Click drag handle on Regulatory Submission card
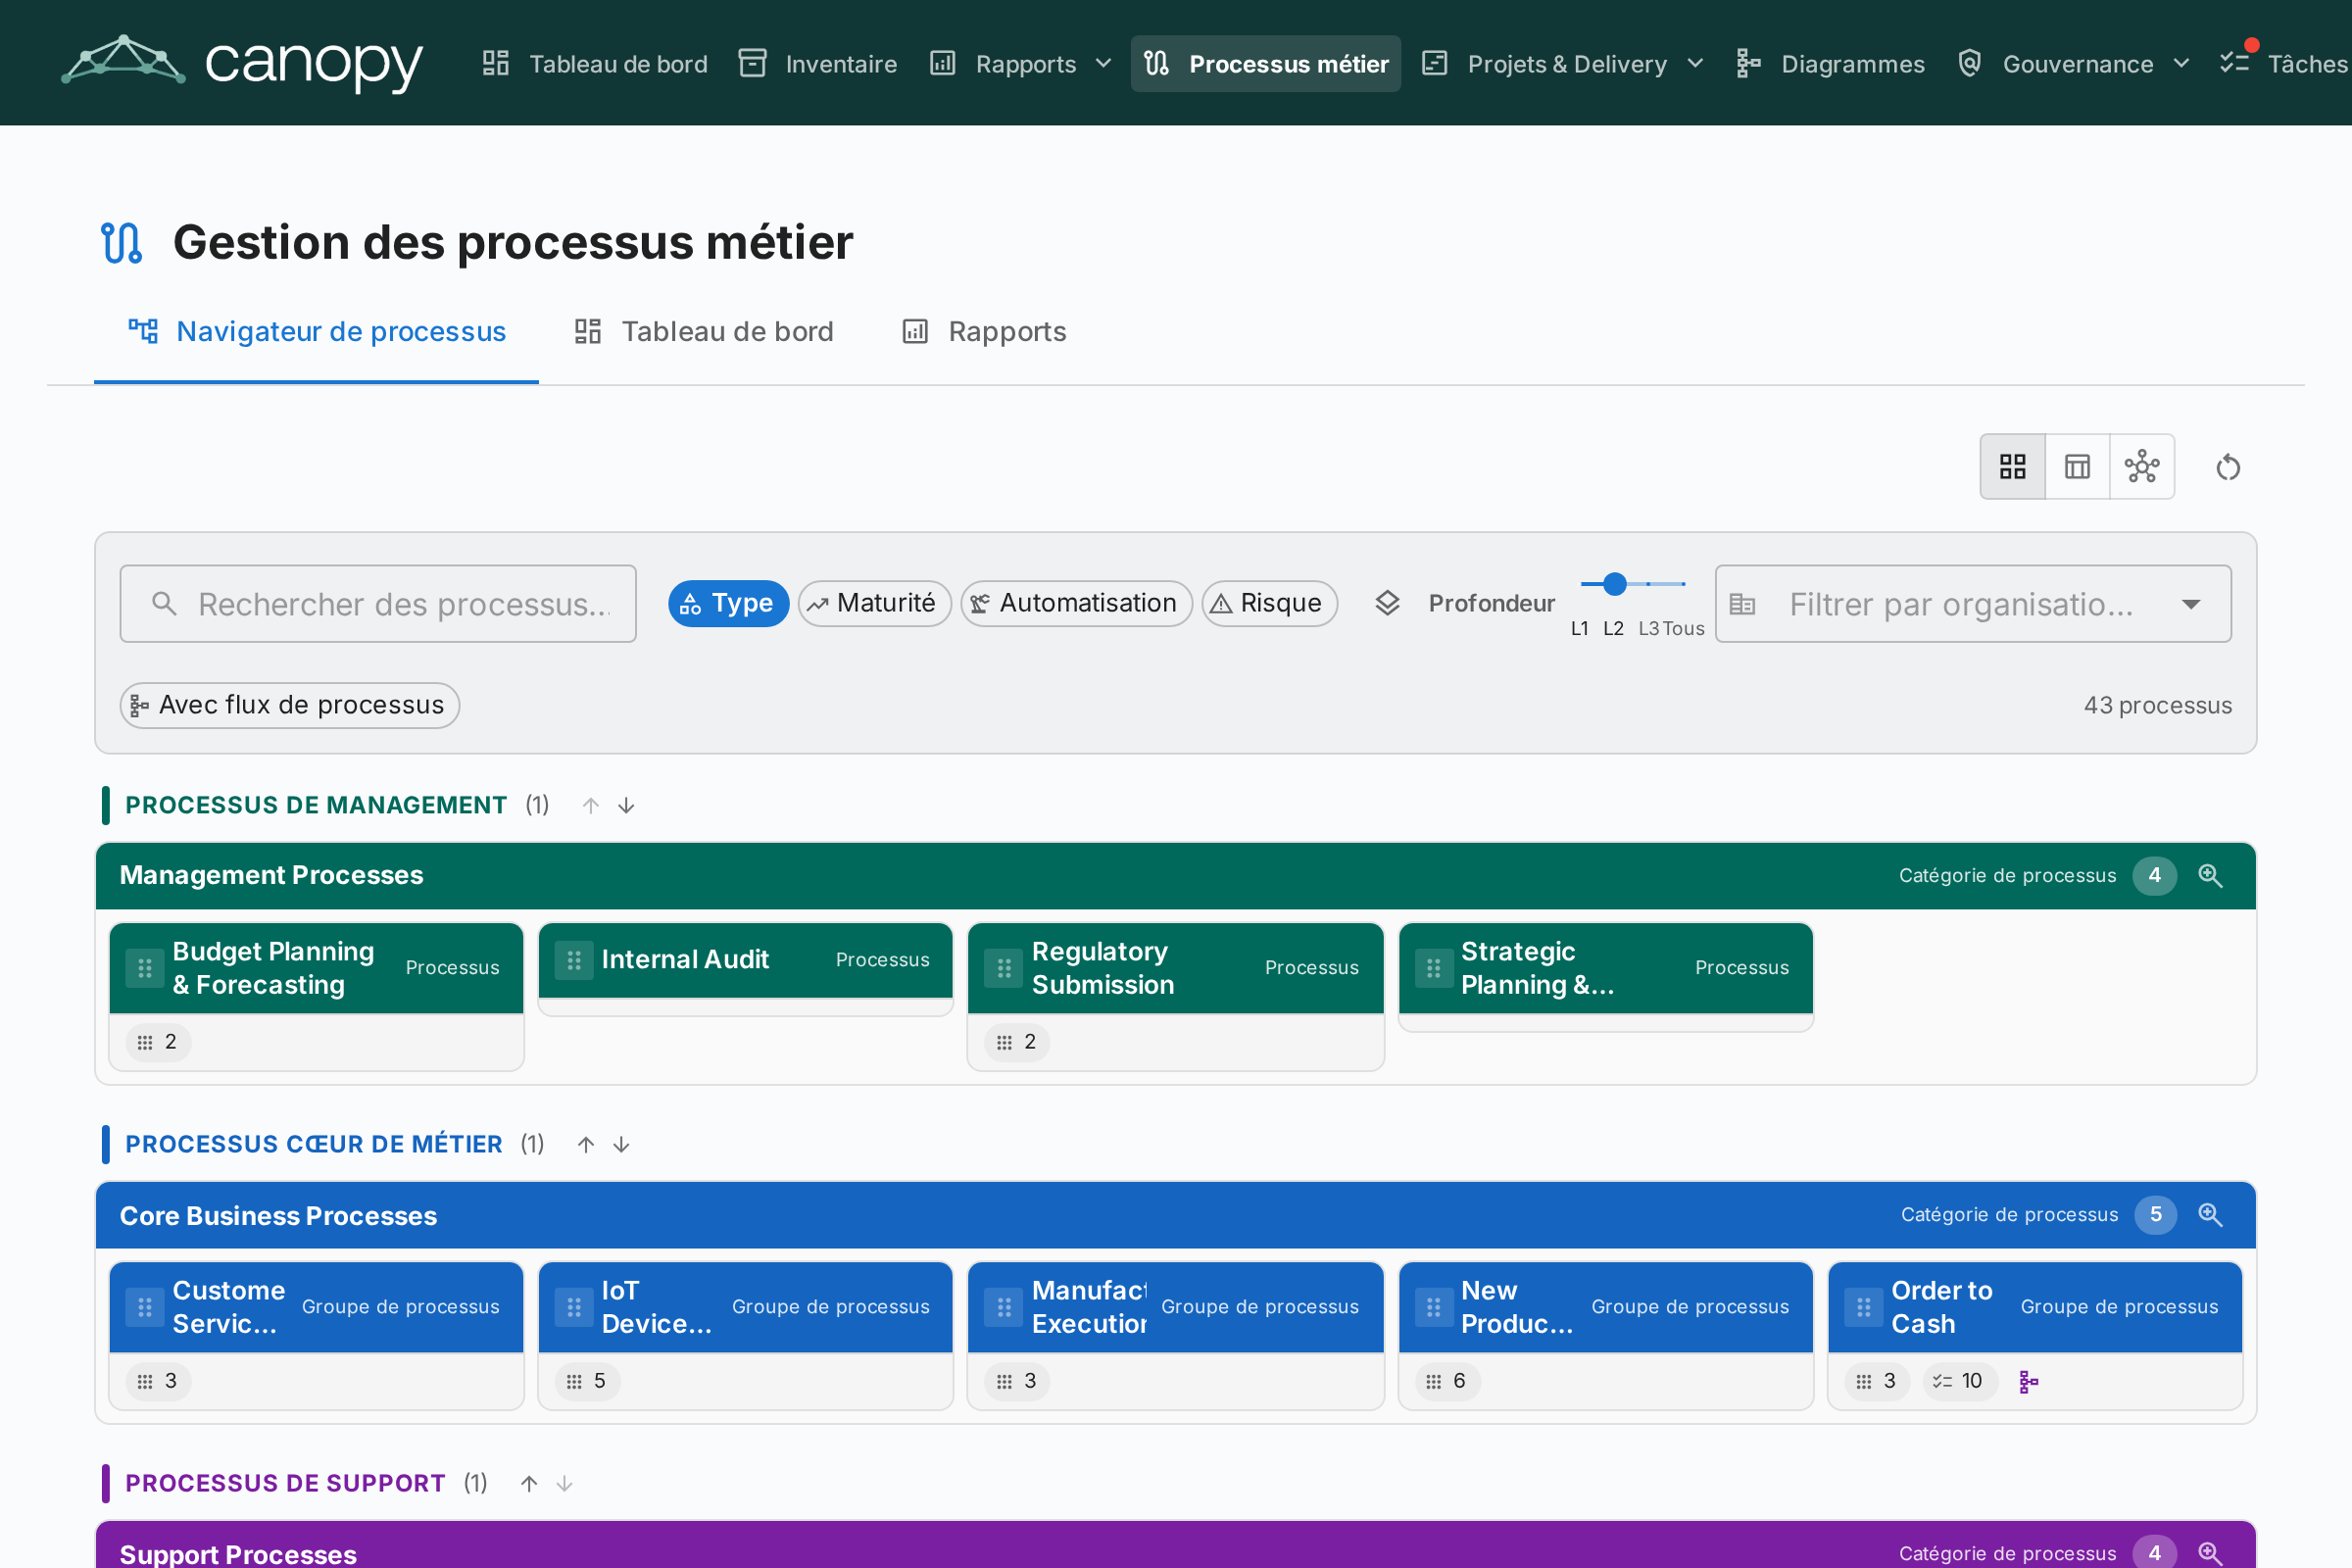 (1004, 967)
